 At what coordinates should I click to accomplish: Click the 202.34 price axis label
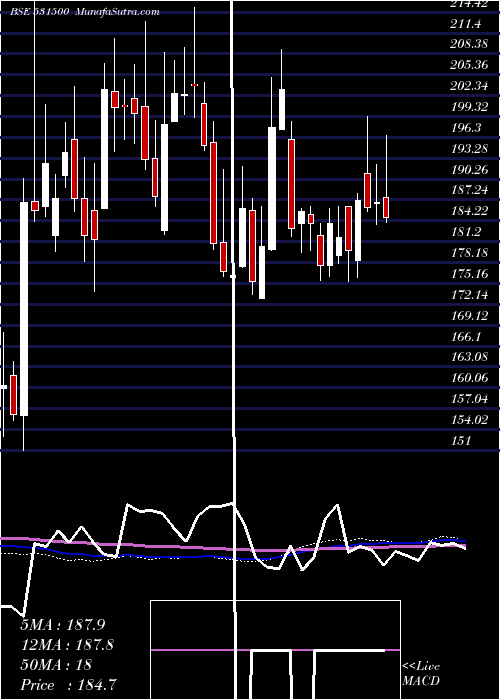[x=470, y=86]
